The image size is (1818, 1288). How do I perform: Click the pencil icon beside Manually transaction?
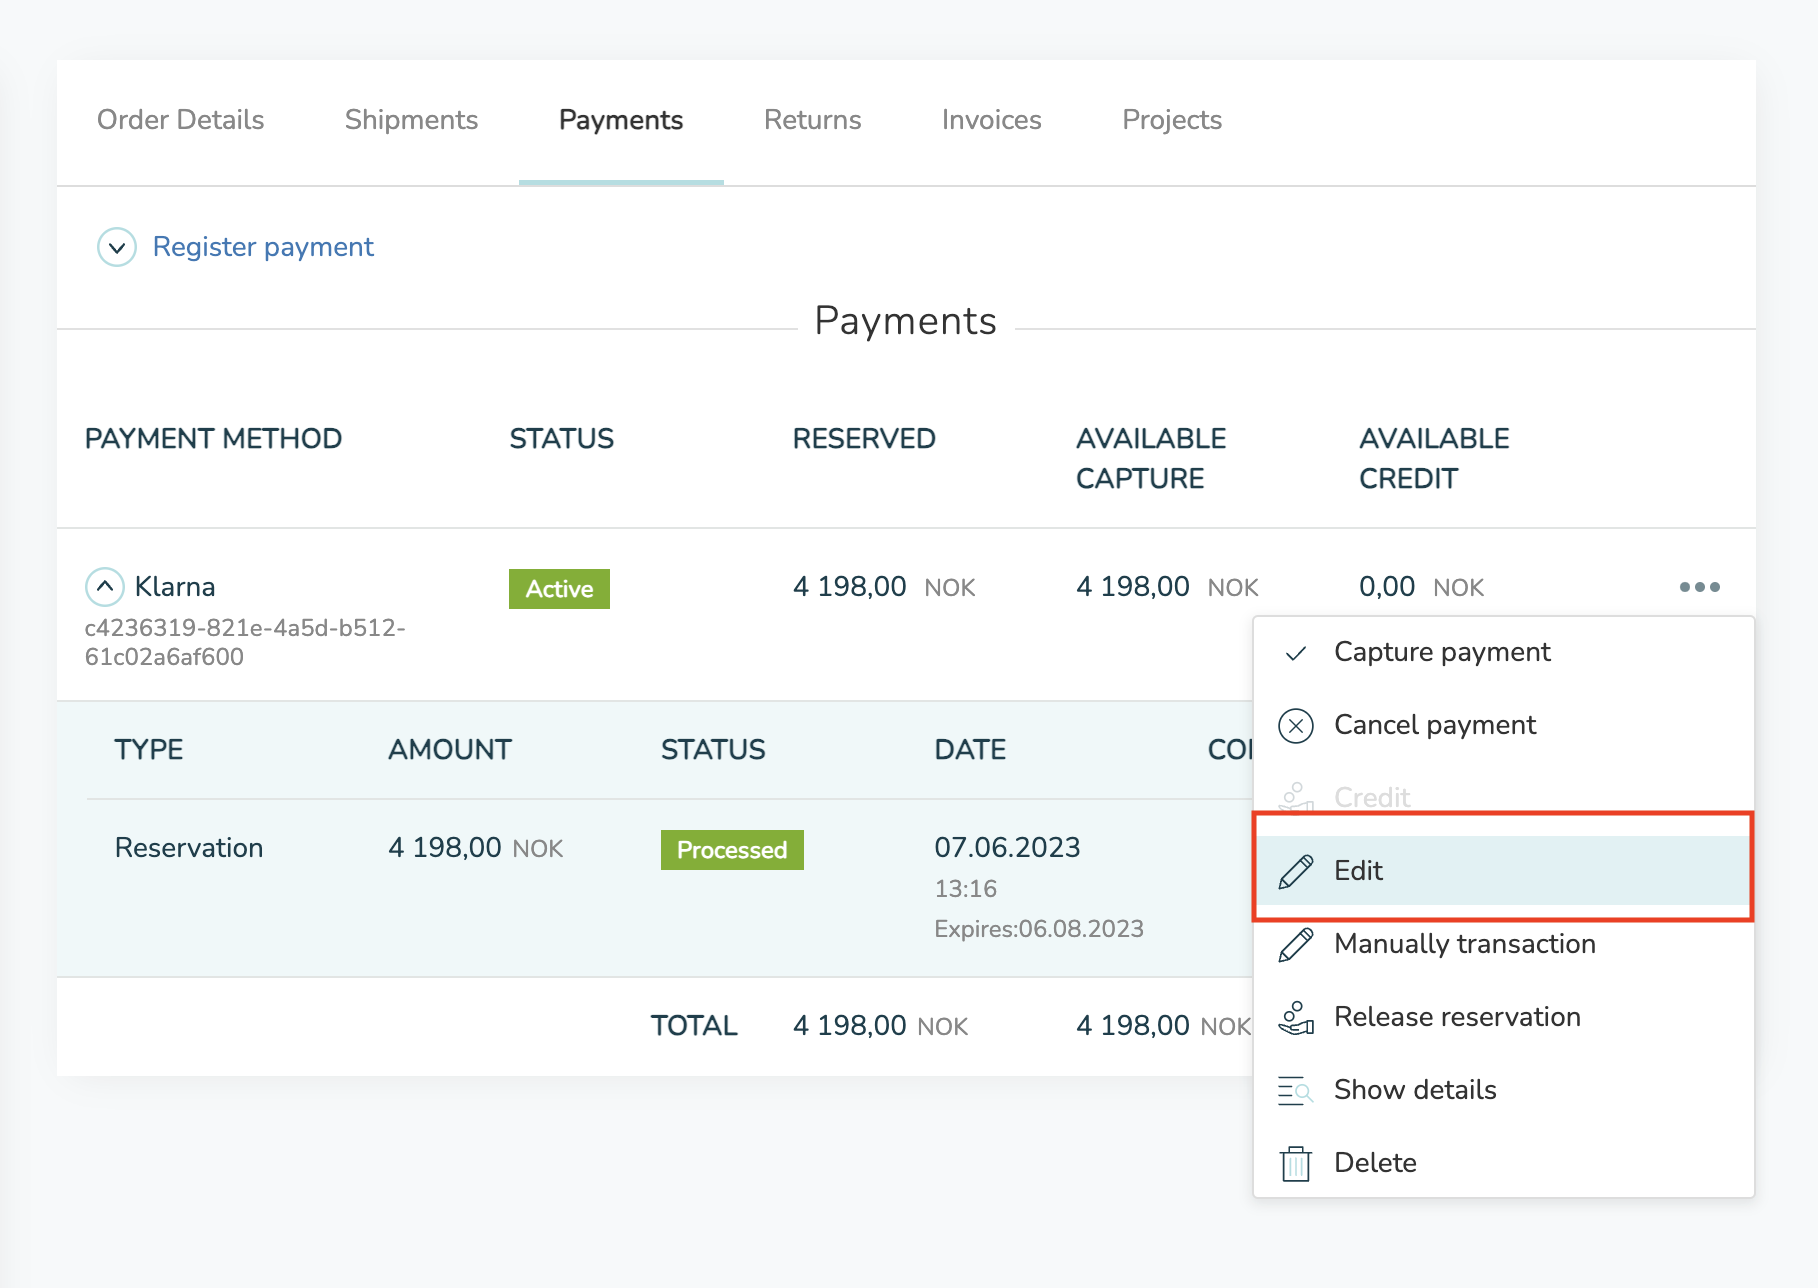pos(1296,944)
